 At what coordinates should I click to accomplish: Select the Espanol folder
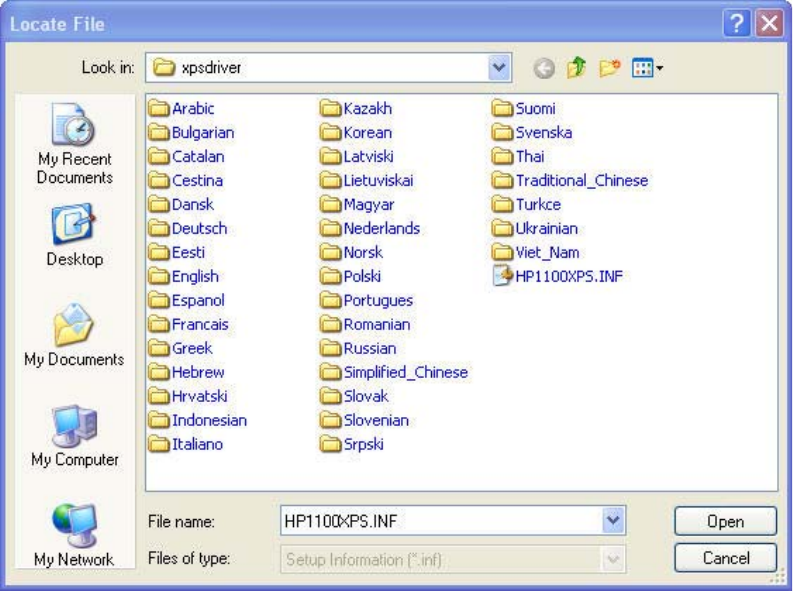click(186, 300)
